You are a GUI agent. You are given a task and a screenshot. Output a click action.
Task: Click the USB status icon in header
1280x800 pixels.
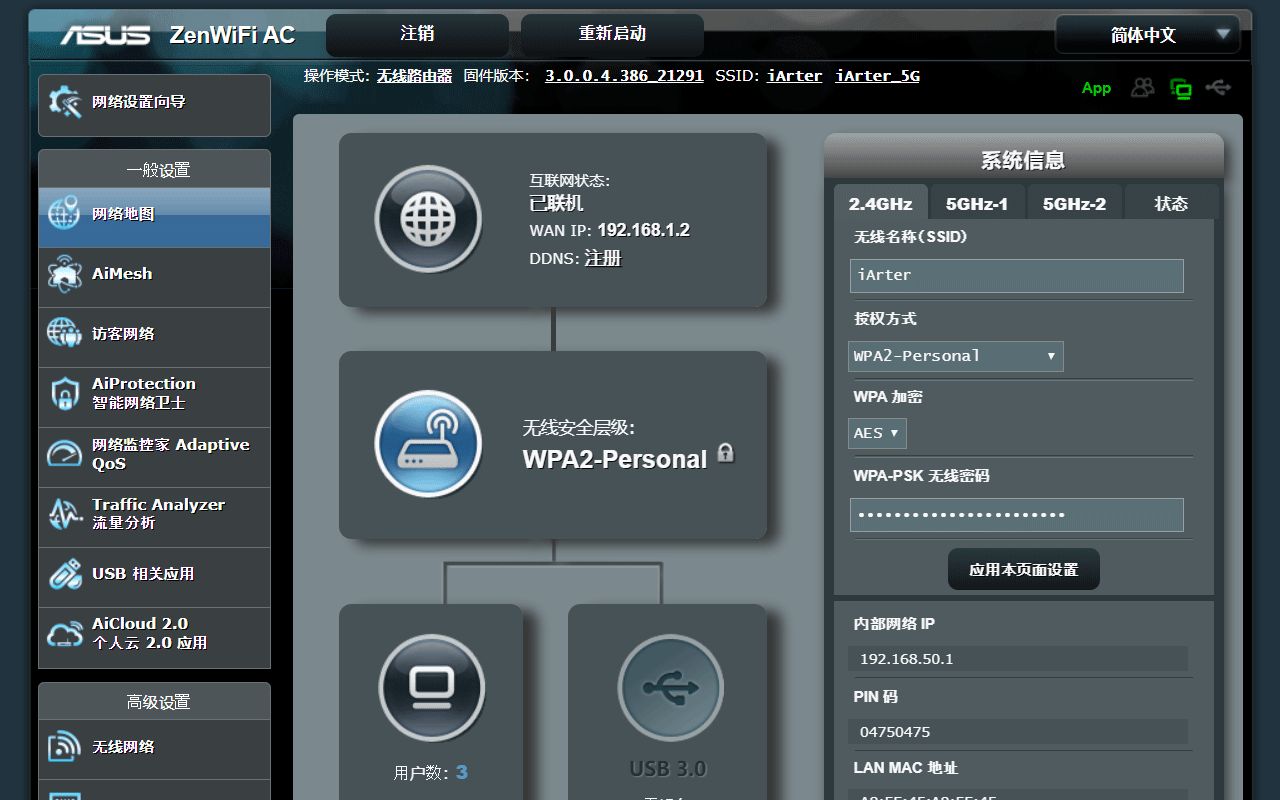click(x=1218, y=88)
